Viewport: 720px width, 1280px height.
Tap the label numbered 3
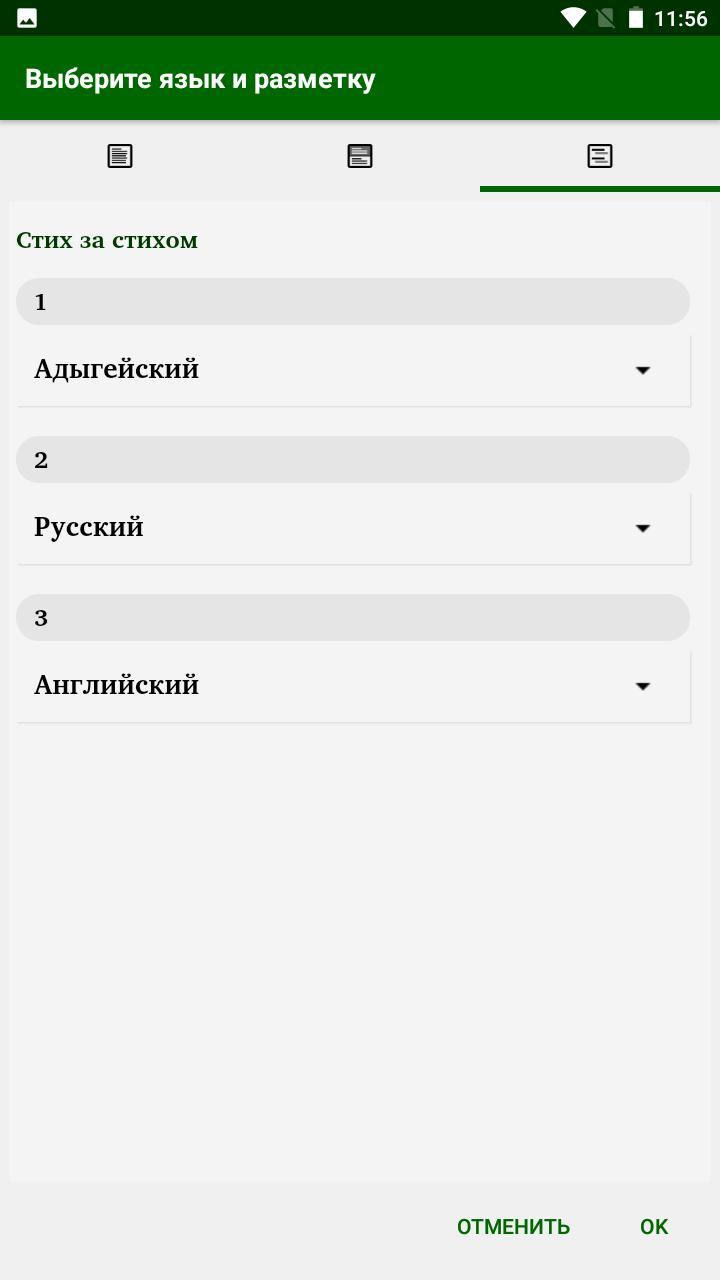pos(353,617)
